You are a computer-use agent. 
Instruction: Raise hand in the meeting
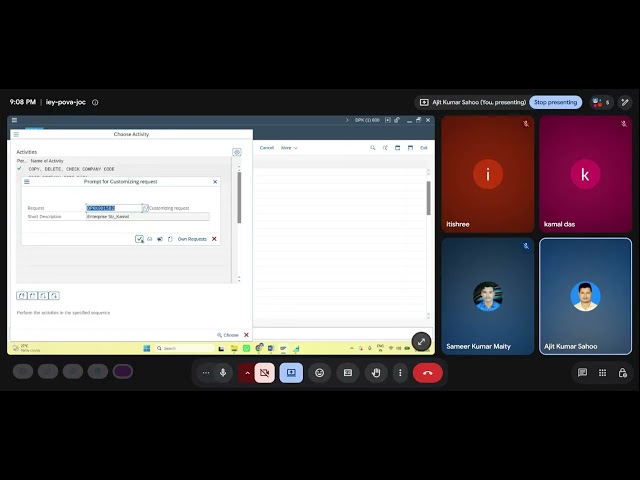376,373
